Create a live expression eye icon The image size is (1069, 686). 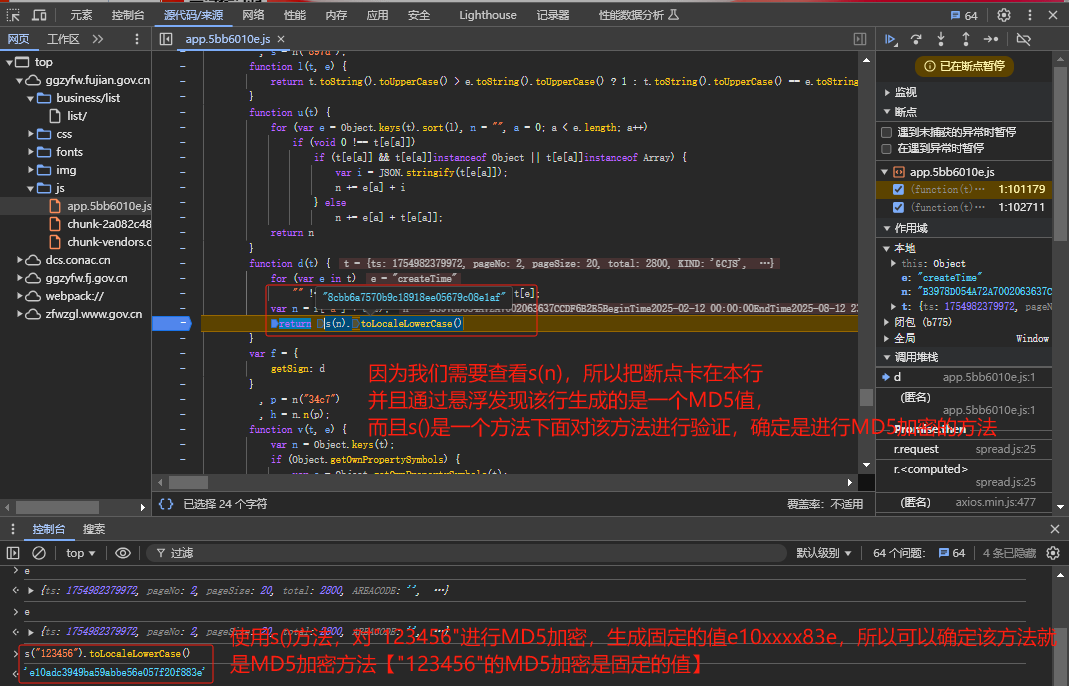(x=123, y=553)
